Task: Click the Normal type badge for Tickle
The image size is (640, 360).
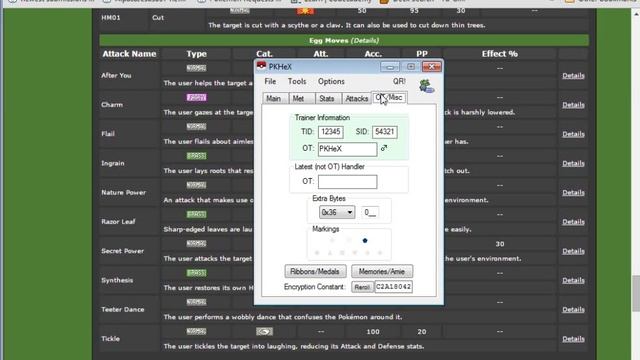Action: (196, 331)
